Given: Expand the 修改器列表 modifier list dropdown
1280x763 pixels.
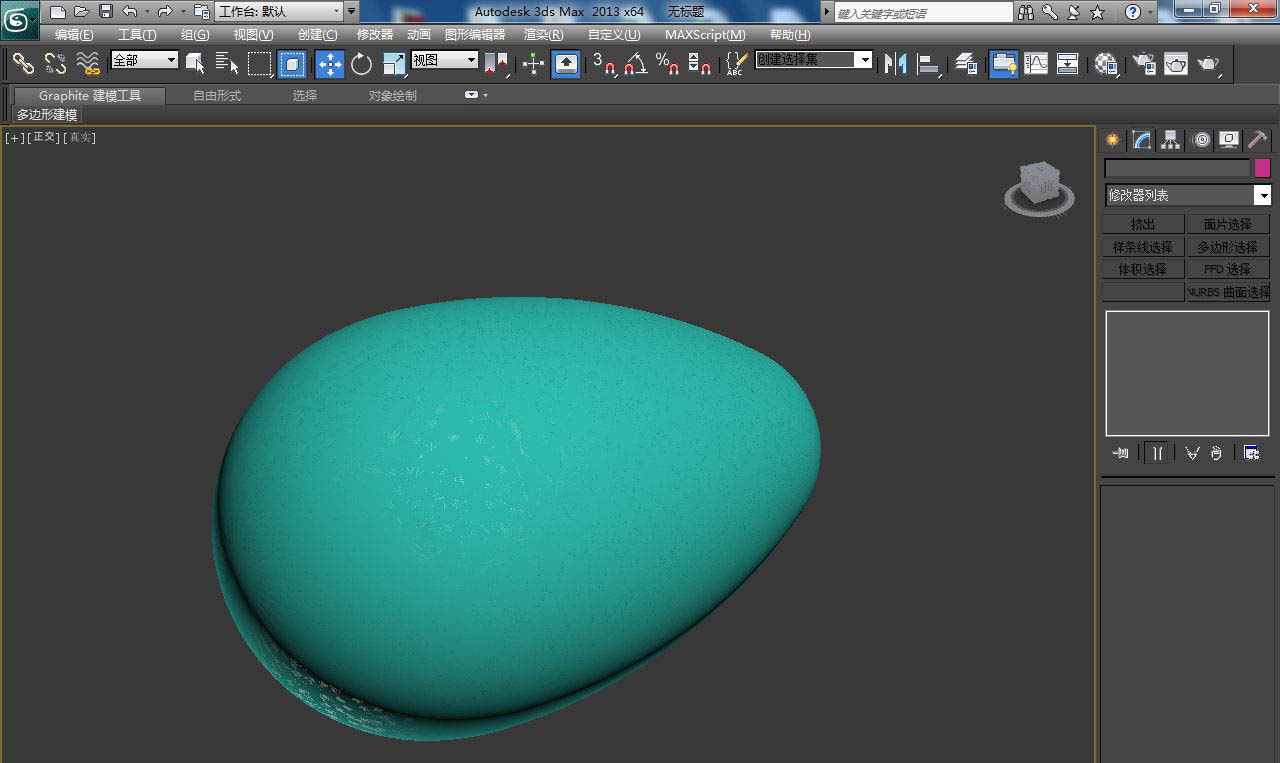Looking at the screenshot, I should (1188, 195).
